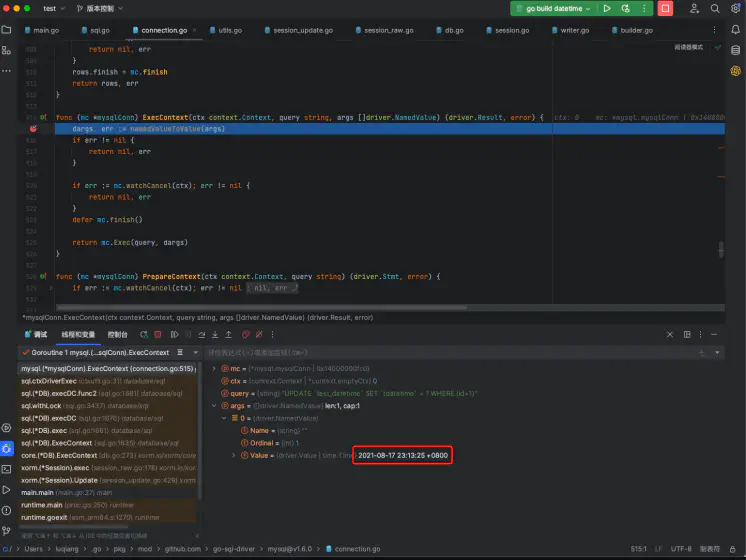Image resolution: width=746 pixels, height=560 pixels.
Task: Stop the debugger from the debug toolbar
Action: click(157, 334)
